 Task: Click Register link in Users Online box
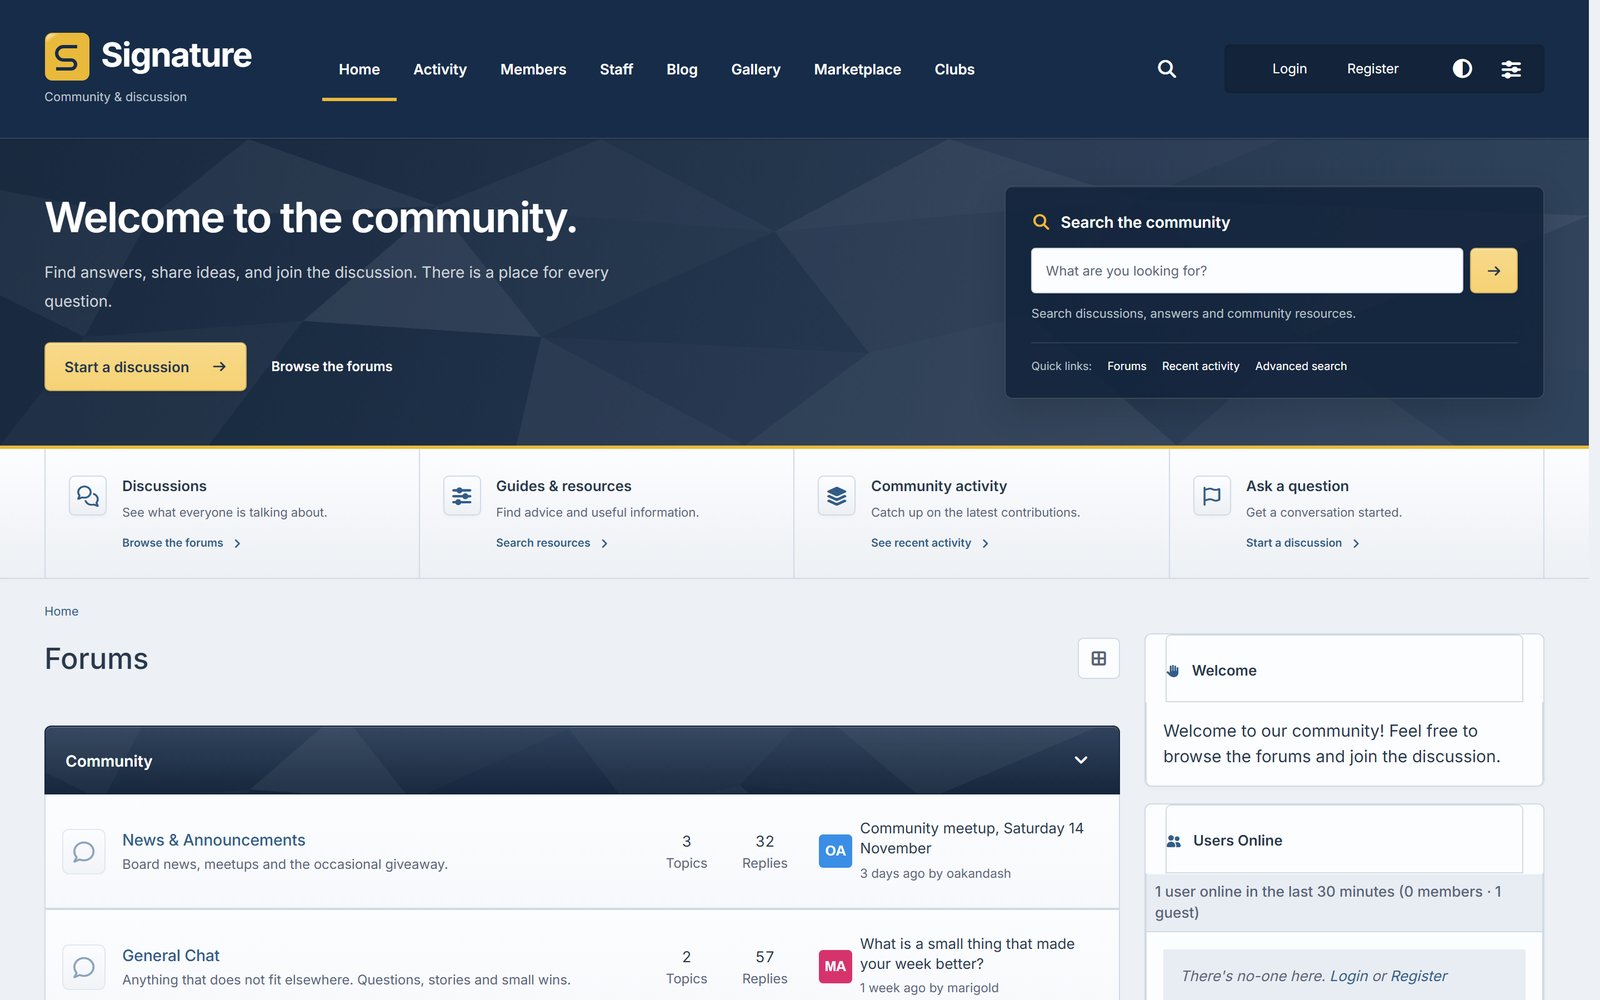pos(1418,976)
